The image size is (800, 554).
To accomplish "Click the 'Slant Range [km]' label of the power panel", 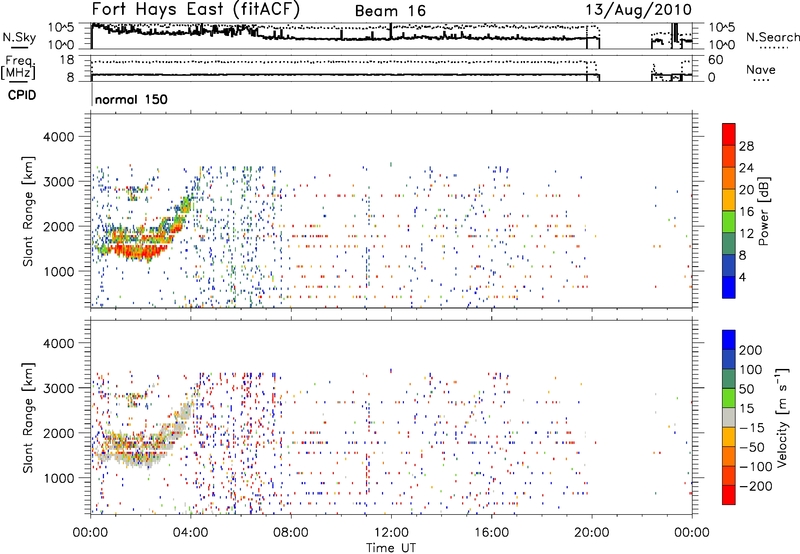I will (28, 211).
